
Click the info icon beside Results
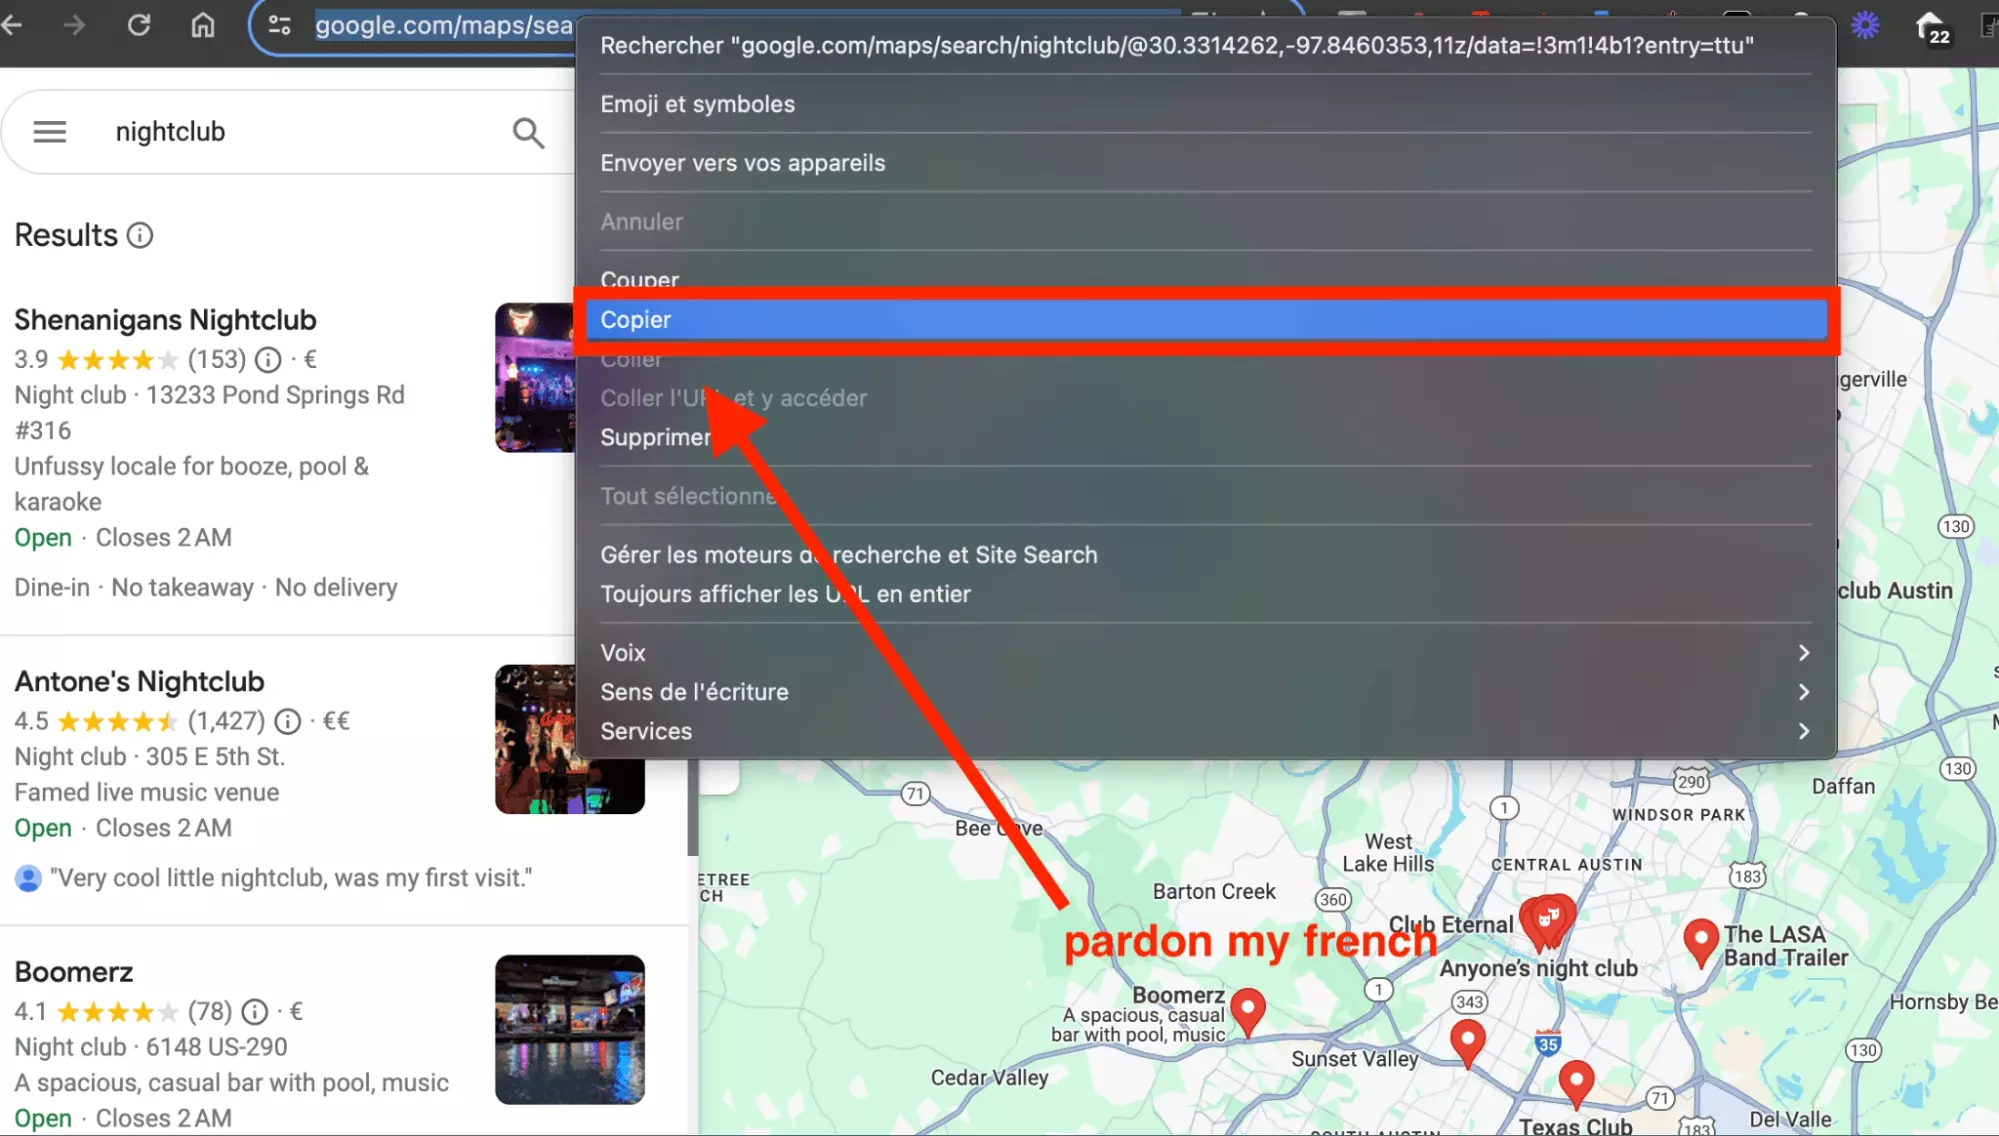(x=140, y=236)
